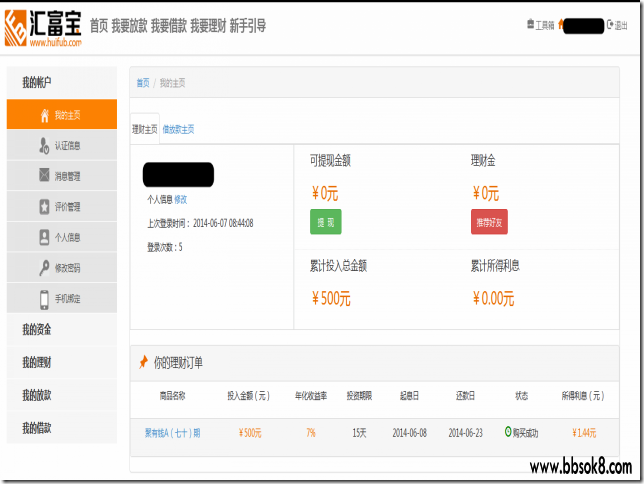Viewport: 644px width, 484px height.
Task: Click 首页 in the breadcrumb
Action: [143, 83]
